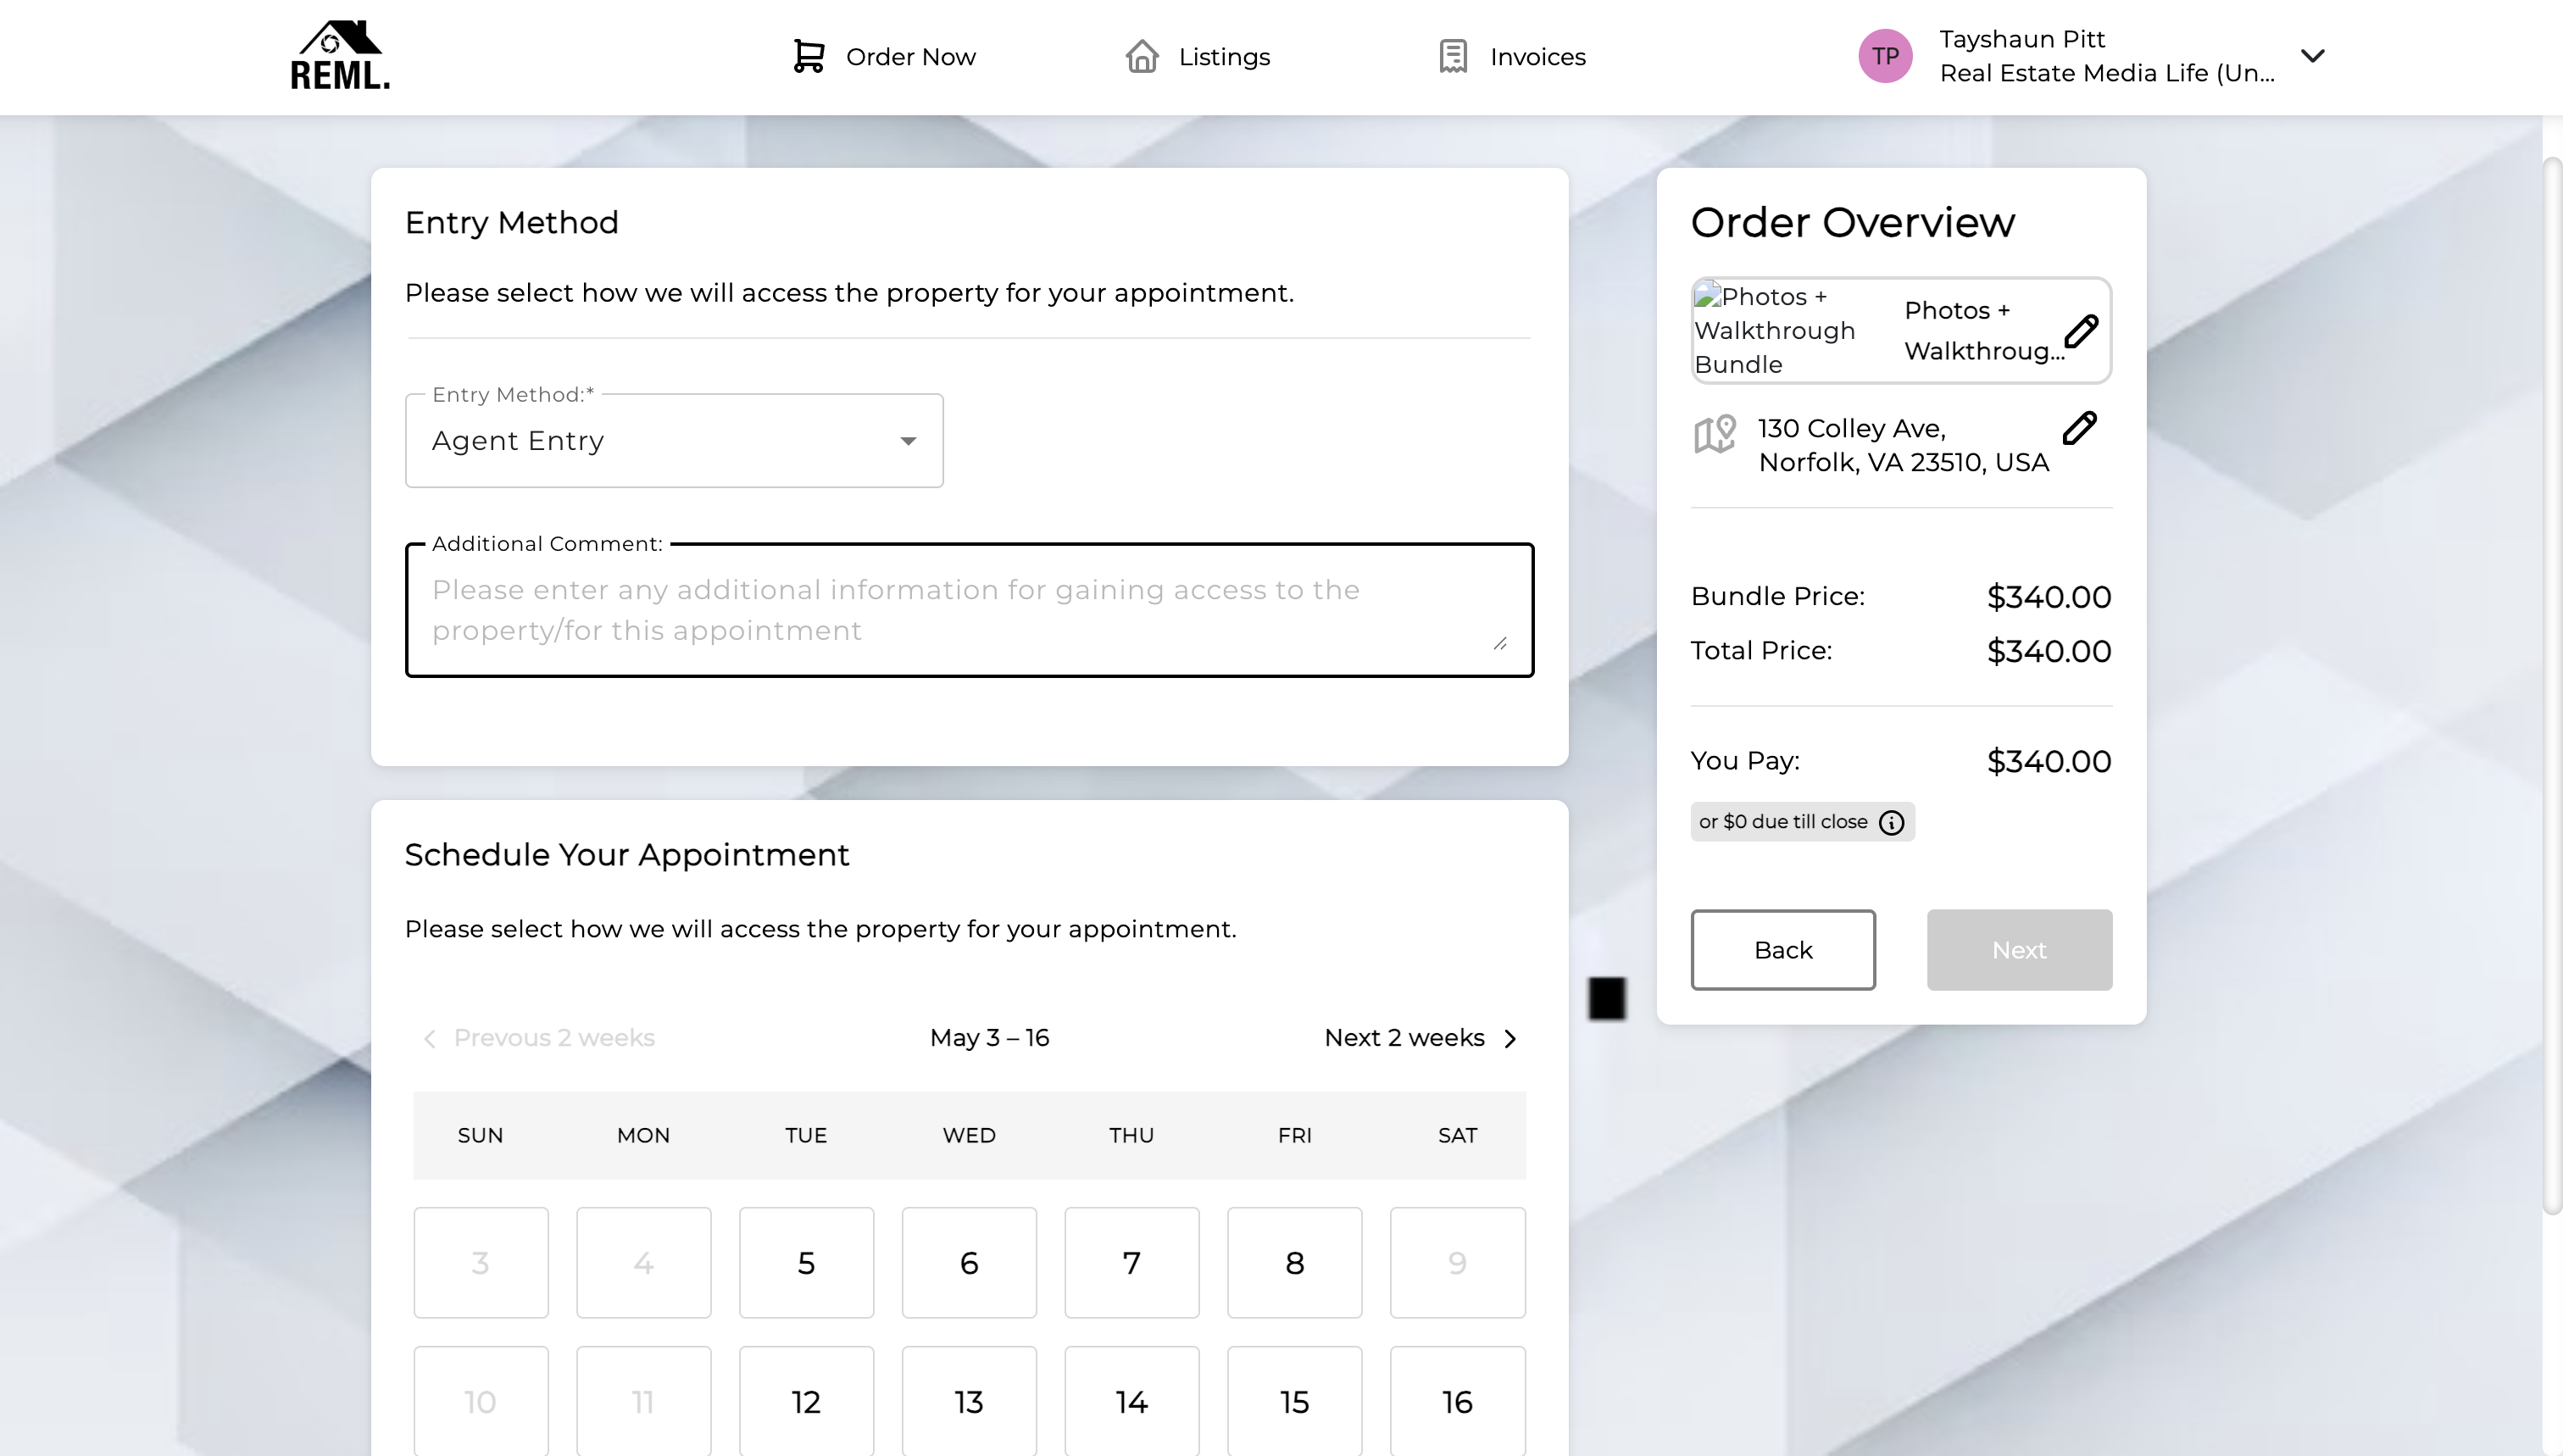Click the May 3 – 16 date range

(989, 1038)
